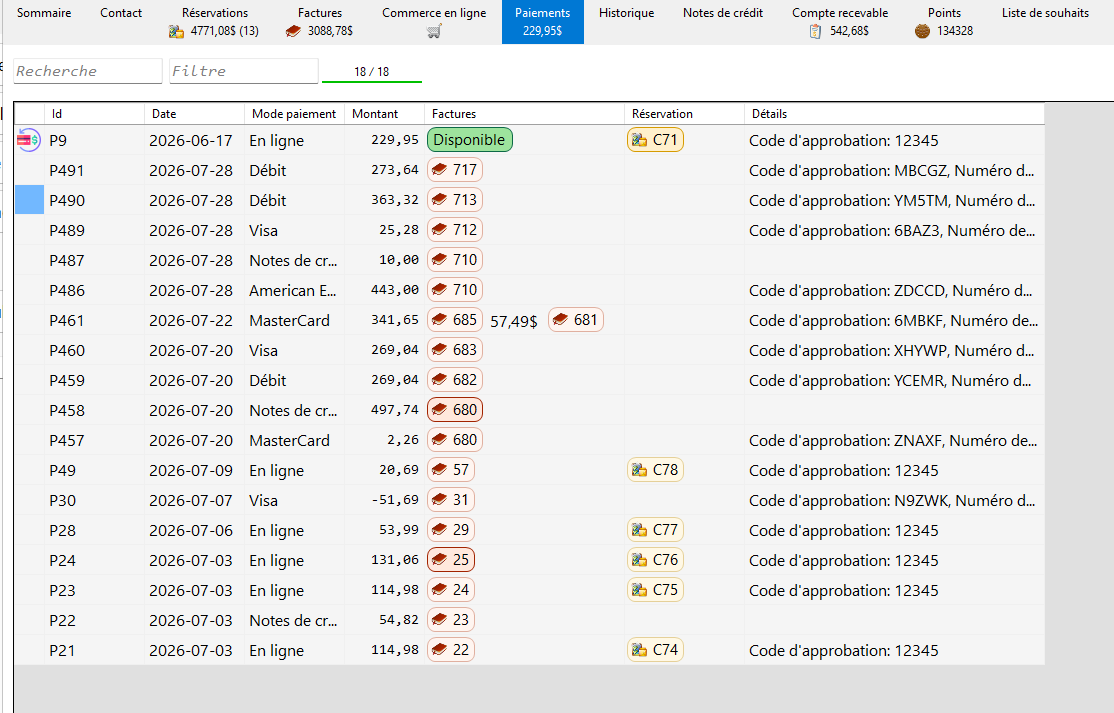The image size is (1114, 713).
Task: Go to the Compte recevable tab
Action: tap(840, 22)
